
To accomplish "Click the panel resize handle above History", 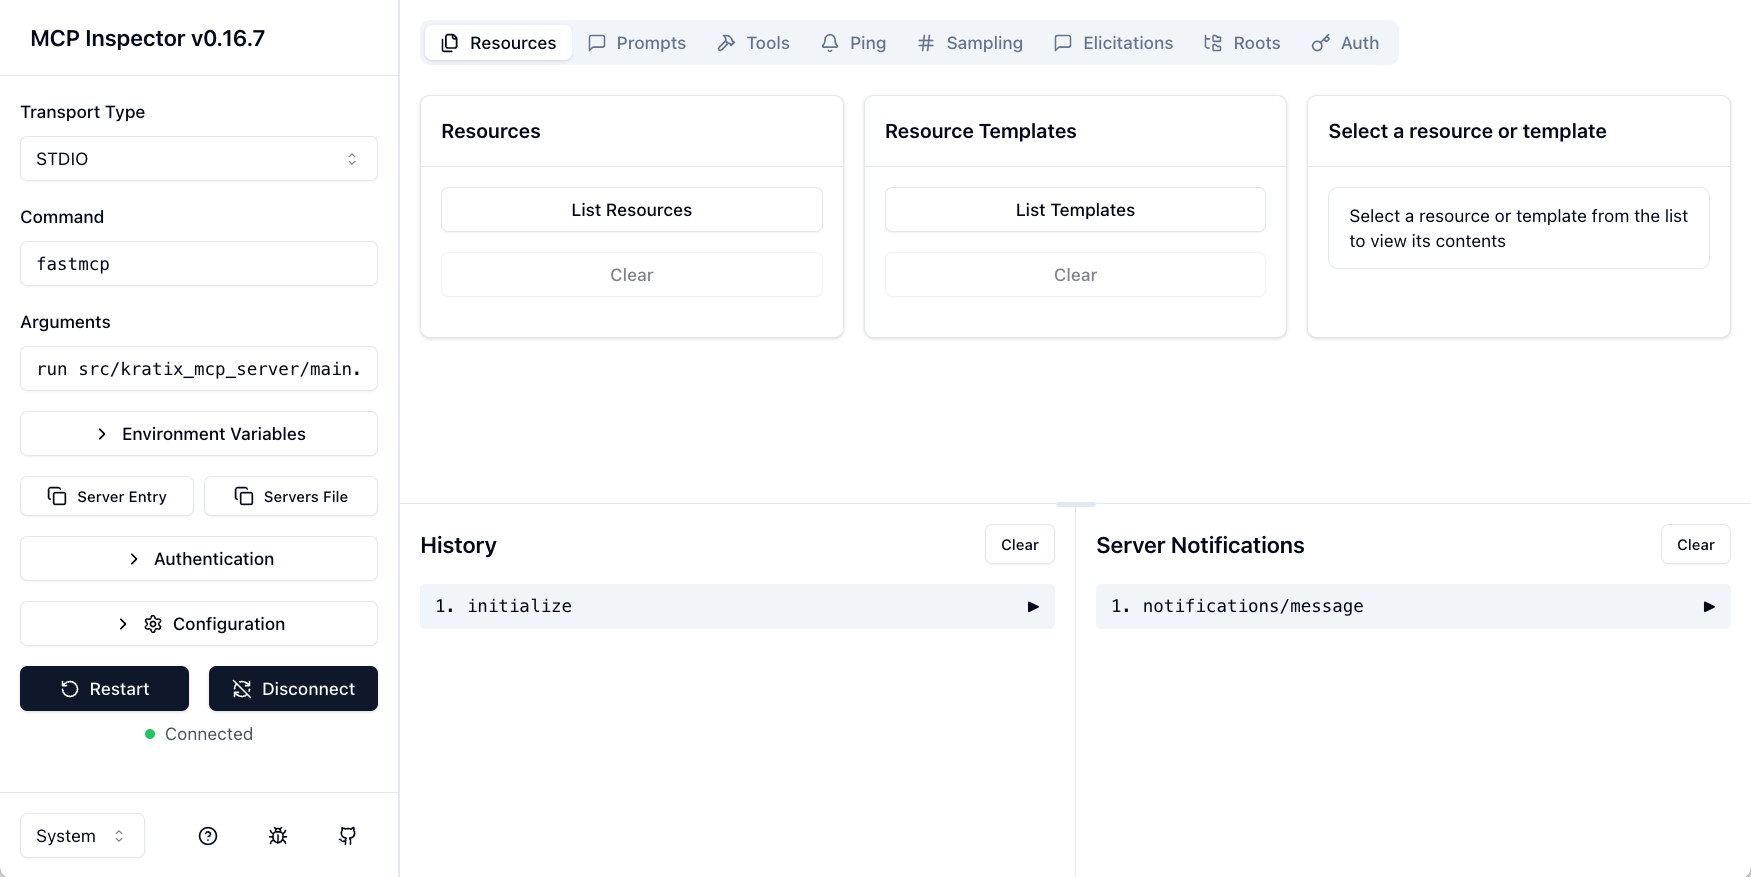I will [x=1076, y=504].
